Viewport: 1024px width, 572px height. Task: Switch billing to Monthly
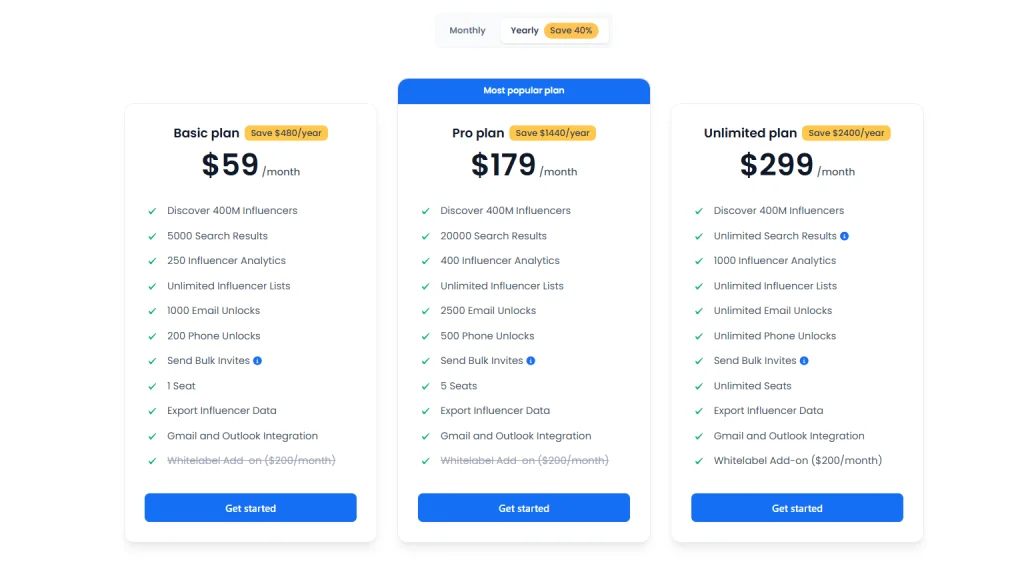(x=467, y=31)
